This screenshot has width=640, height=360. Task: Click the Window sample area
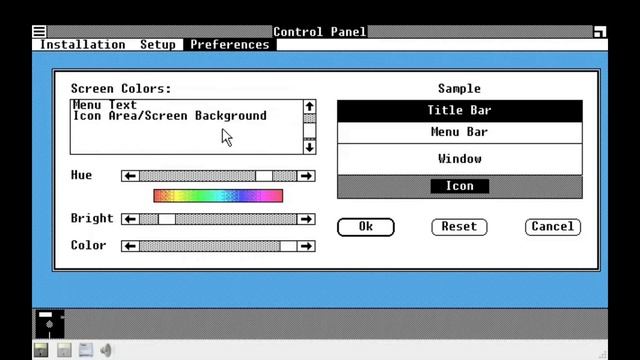pos(460,159)
